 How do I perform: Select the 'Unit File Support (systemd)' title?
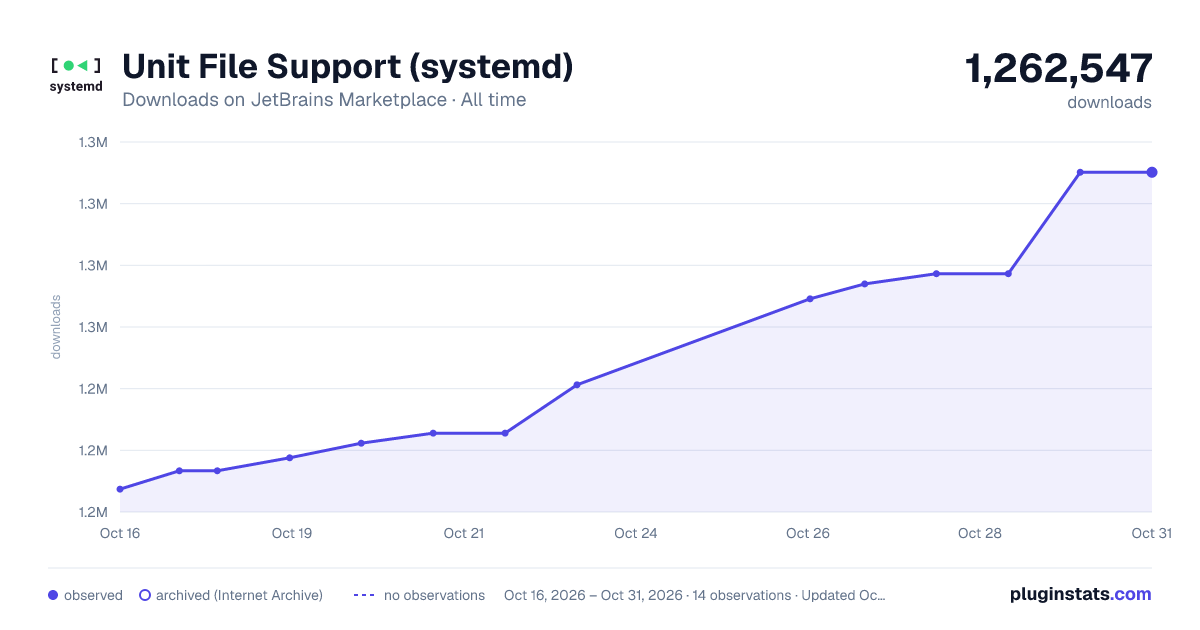point(348,67)
